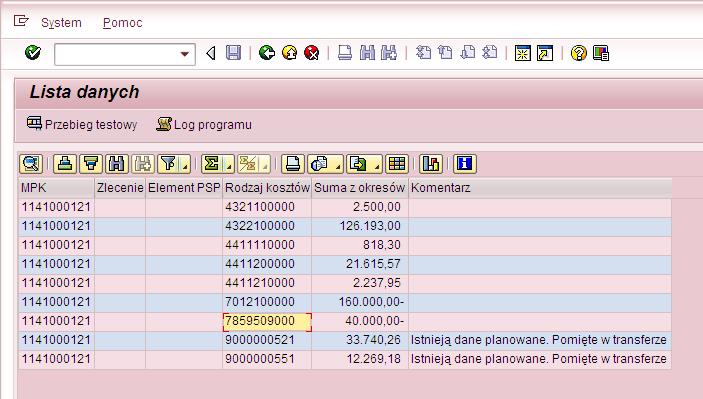Image resolution: width=703 pixels, height=399 pixels.
Task: Click the standard toolbar Print icon
Action: pos(345,53)
